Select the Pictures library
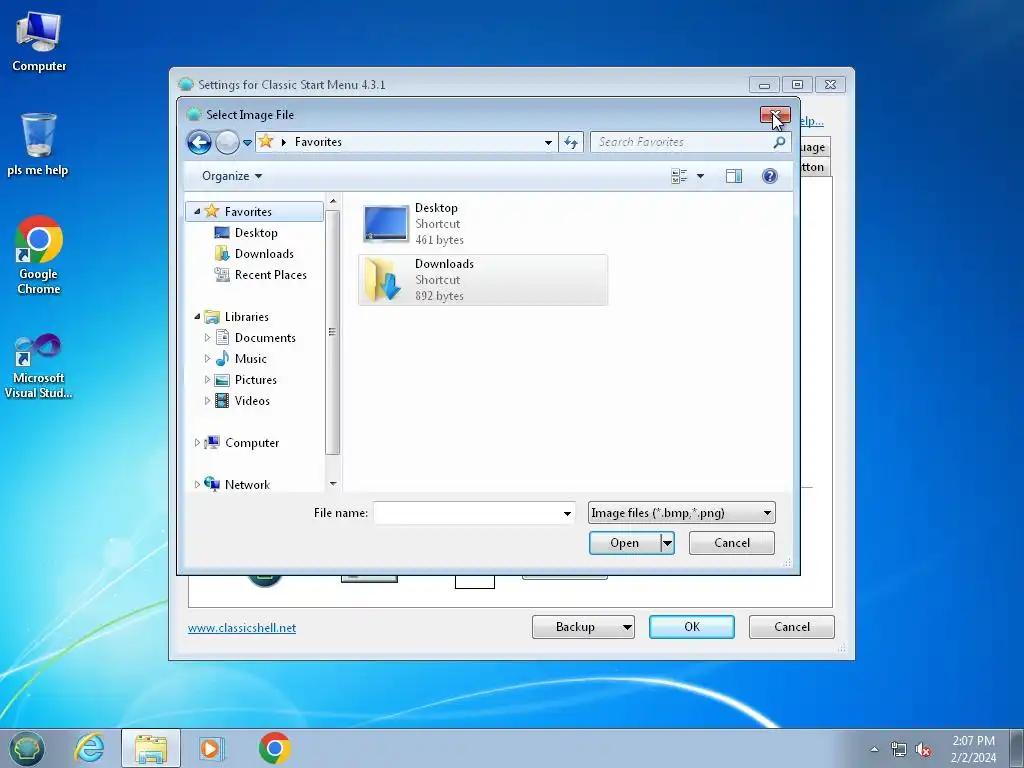 (x=255, y=379)
